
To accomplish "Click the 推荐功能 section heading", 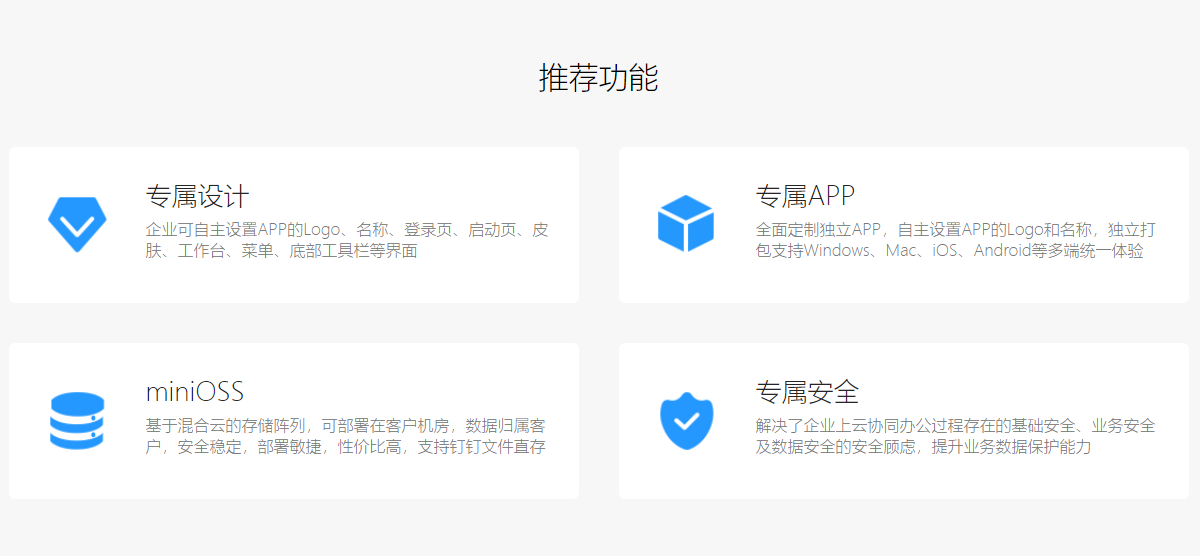I will (x=598, y=78).
